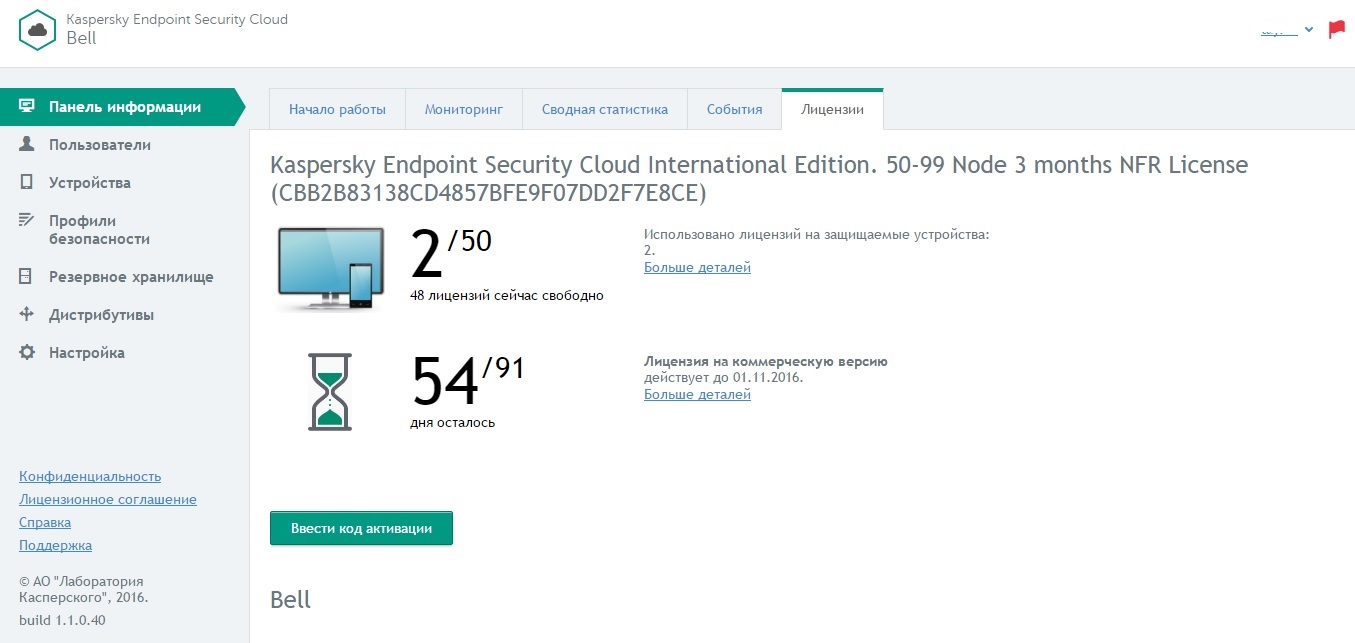The height and width of the screenshot is (643, 1355).
Task: Switch to the Мониторинг tab
Action: [463, 110]
